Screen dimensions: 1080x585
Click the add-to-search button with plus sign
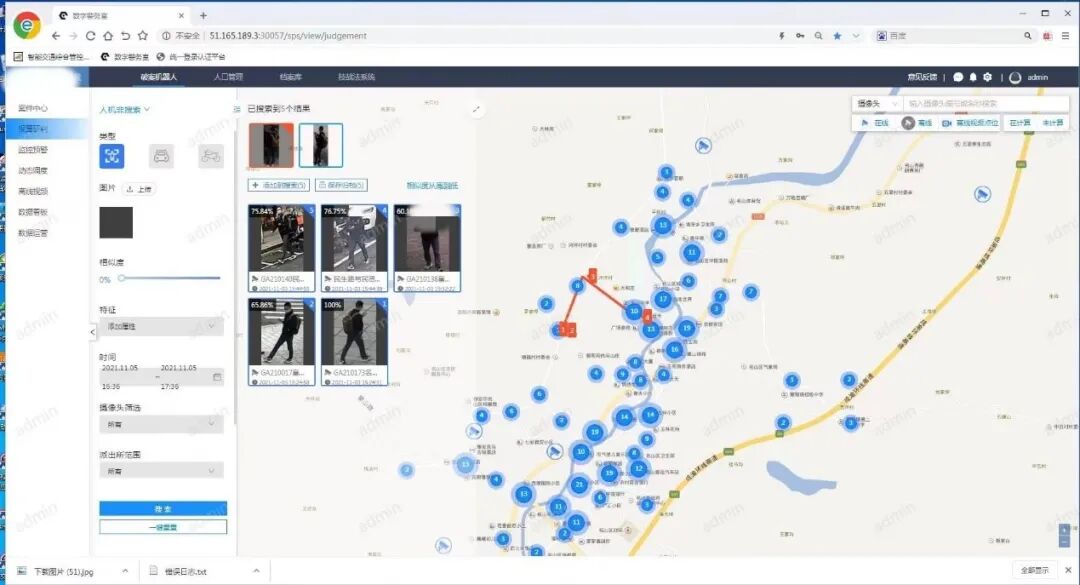[x=279, y=185]
